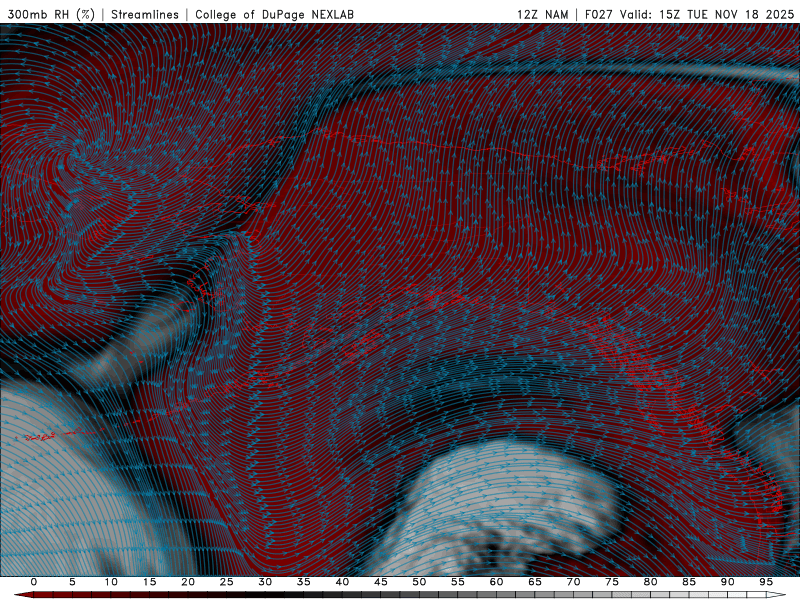This screenshot has height=600, width=800.
Task: Click the "F027" forecast hour text
Action: click(599, 14)
